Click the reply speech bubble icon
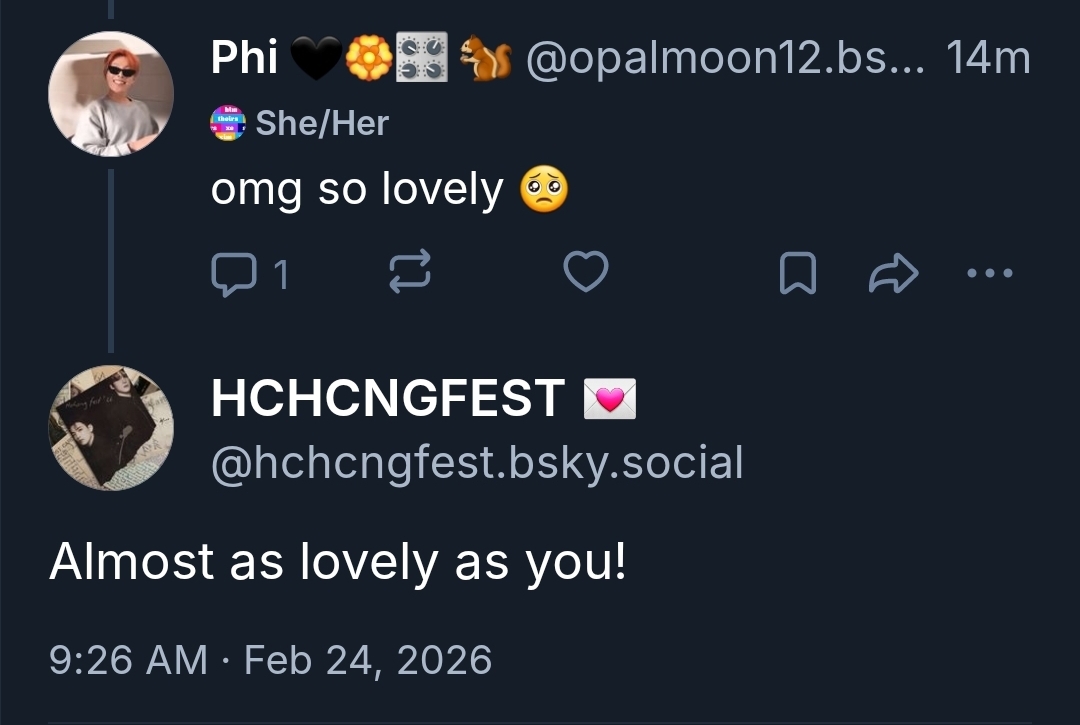 pyautogui.click(x=232, y=272)
